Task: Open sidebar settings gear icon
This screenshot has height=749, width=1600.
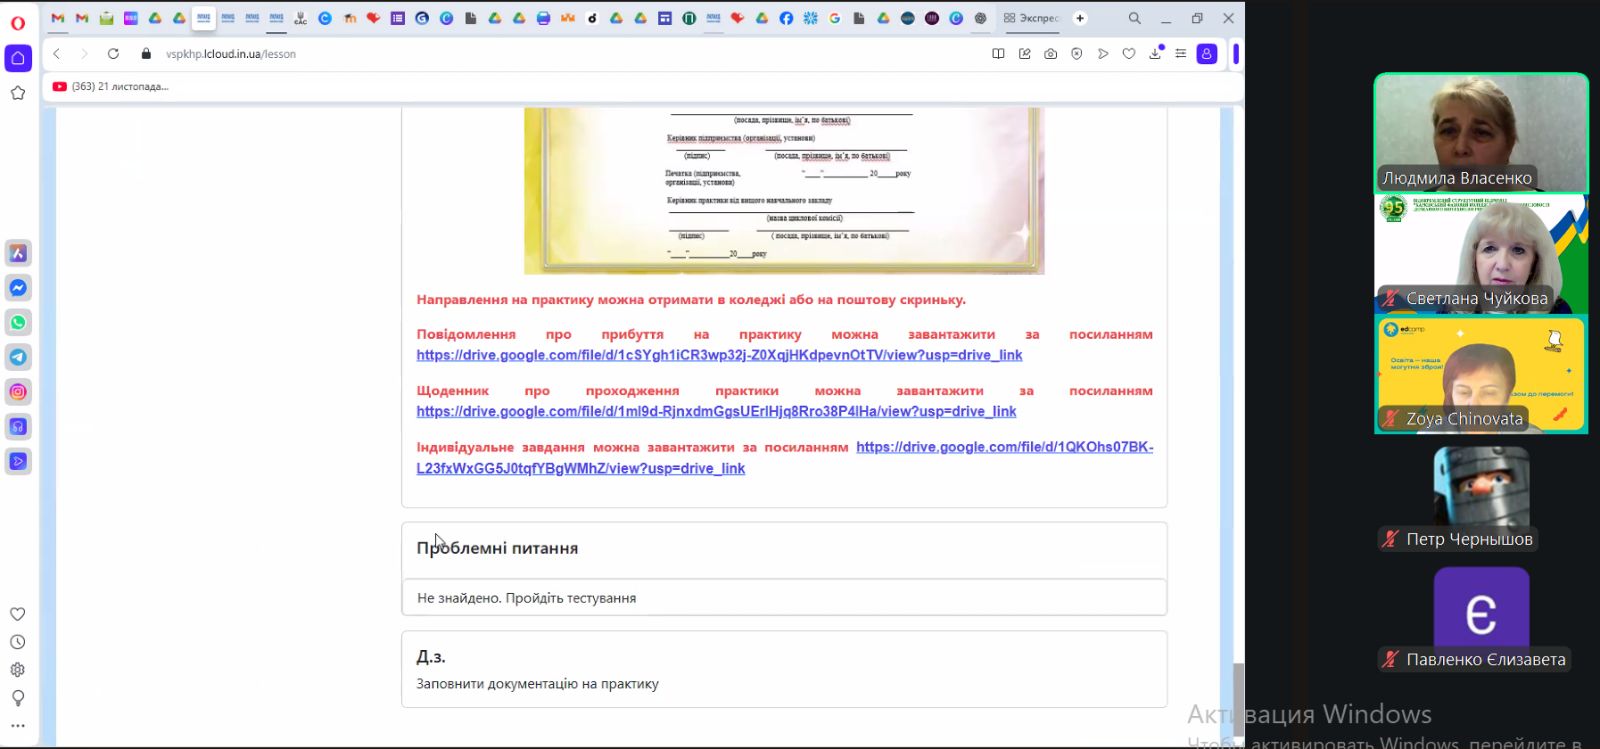Action: (x=18, y=670)
